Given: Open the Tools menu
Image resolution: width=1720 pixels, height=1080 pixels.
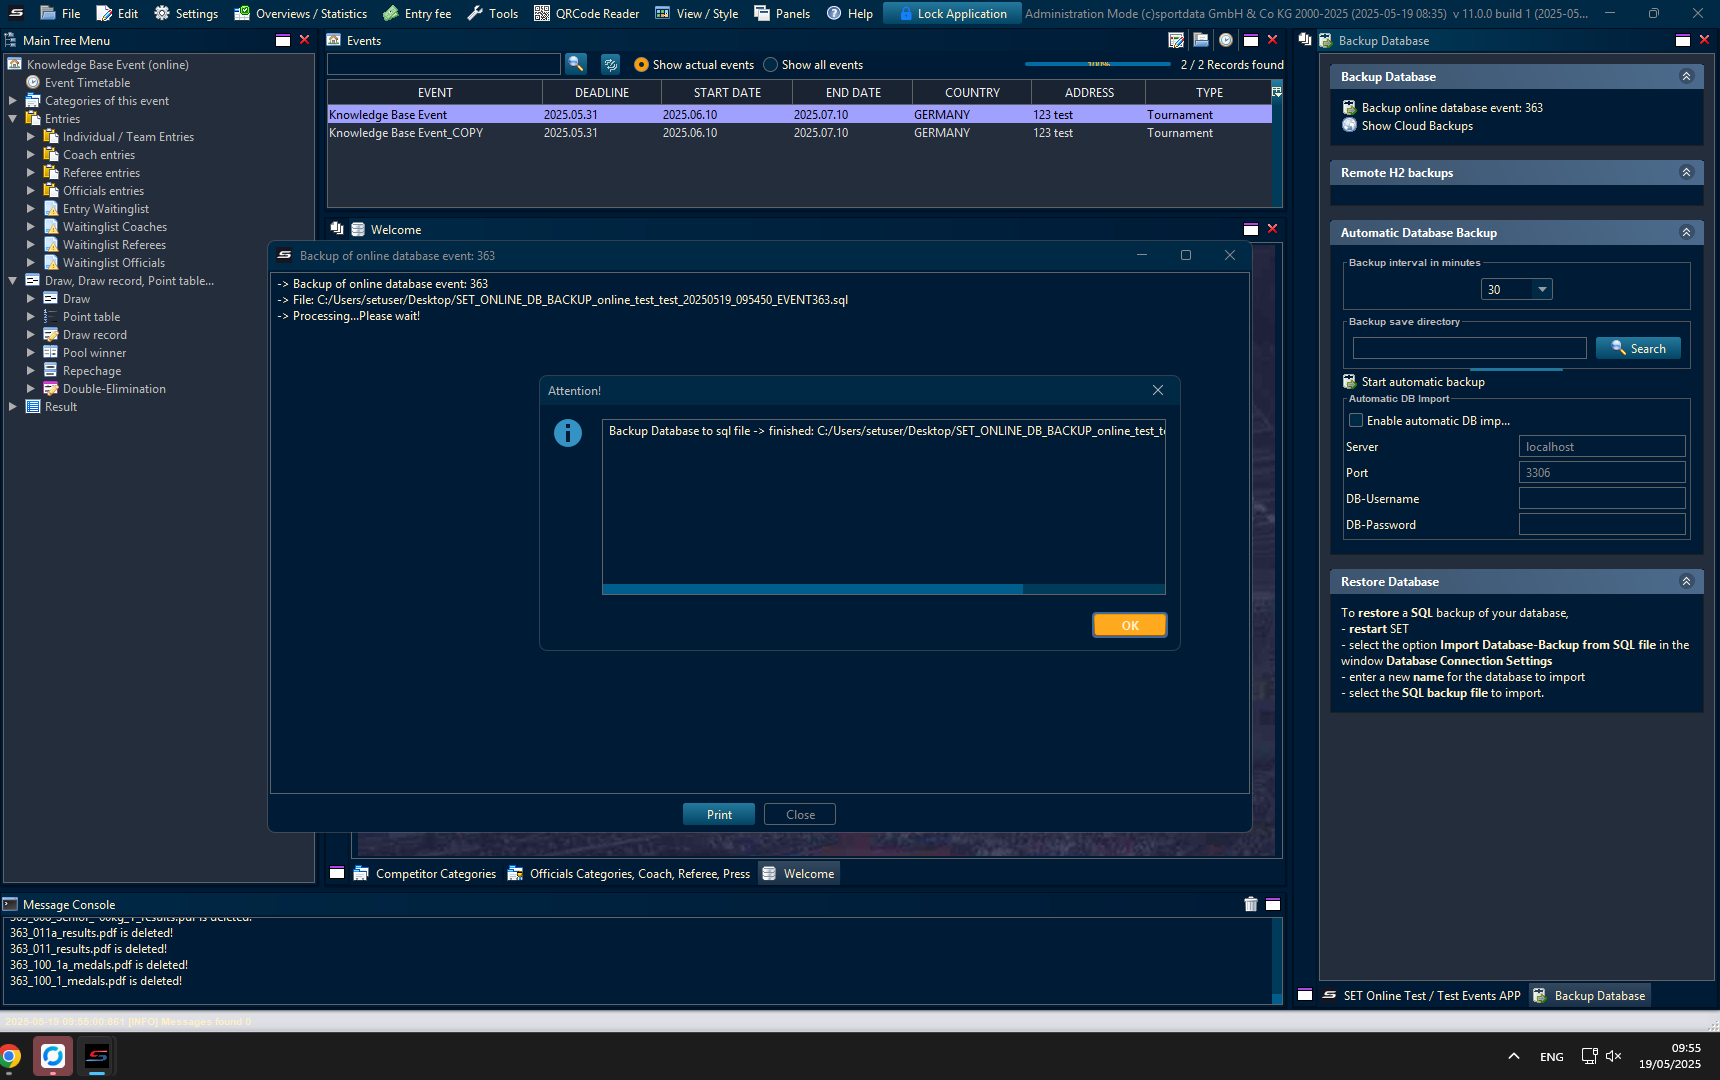Looking at the screenshot, I should pyautogui.click(x=493, y=13).
